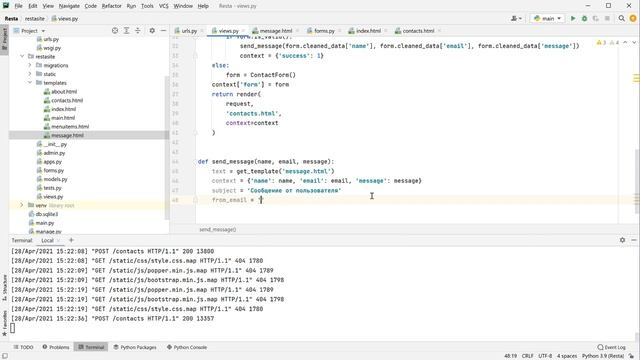The height and width of the screenshot is (360, 640).
Task: Click the line separator CRLF indicator
Action: 527,356
